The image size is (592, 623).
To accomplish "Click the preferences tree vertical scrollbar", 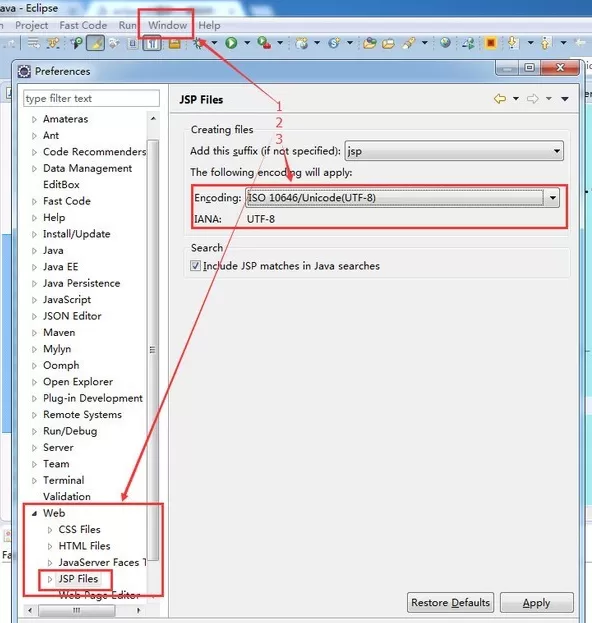I will [x=153, y=349].
